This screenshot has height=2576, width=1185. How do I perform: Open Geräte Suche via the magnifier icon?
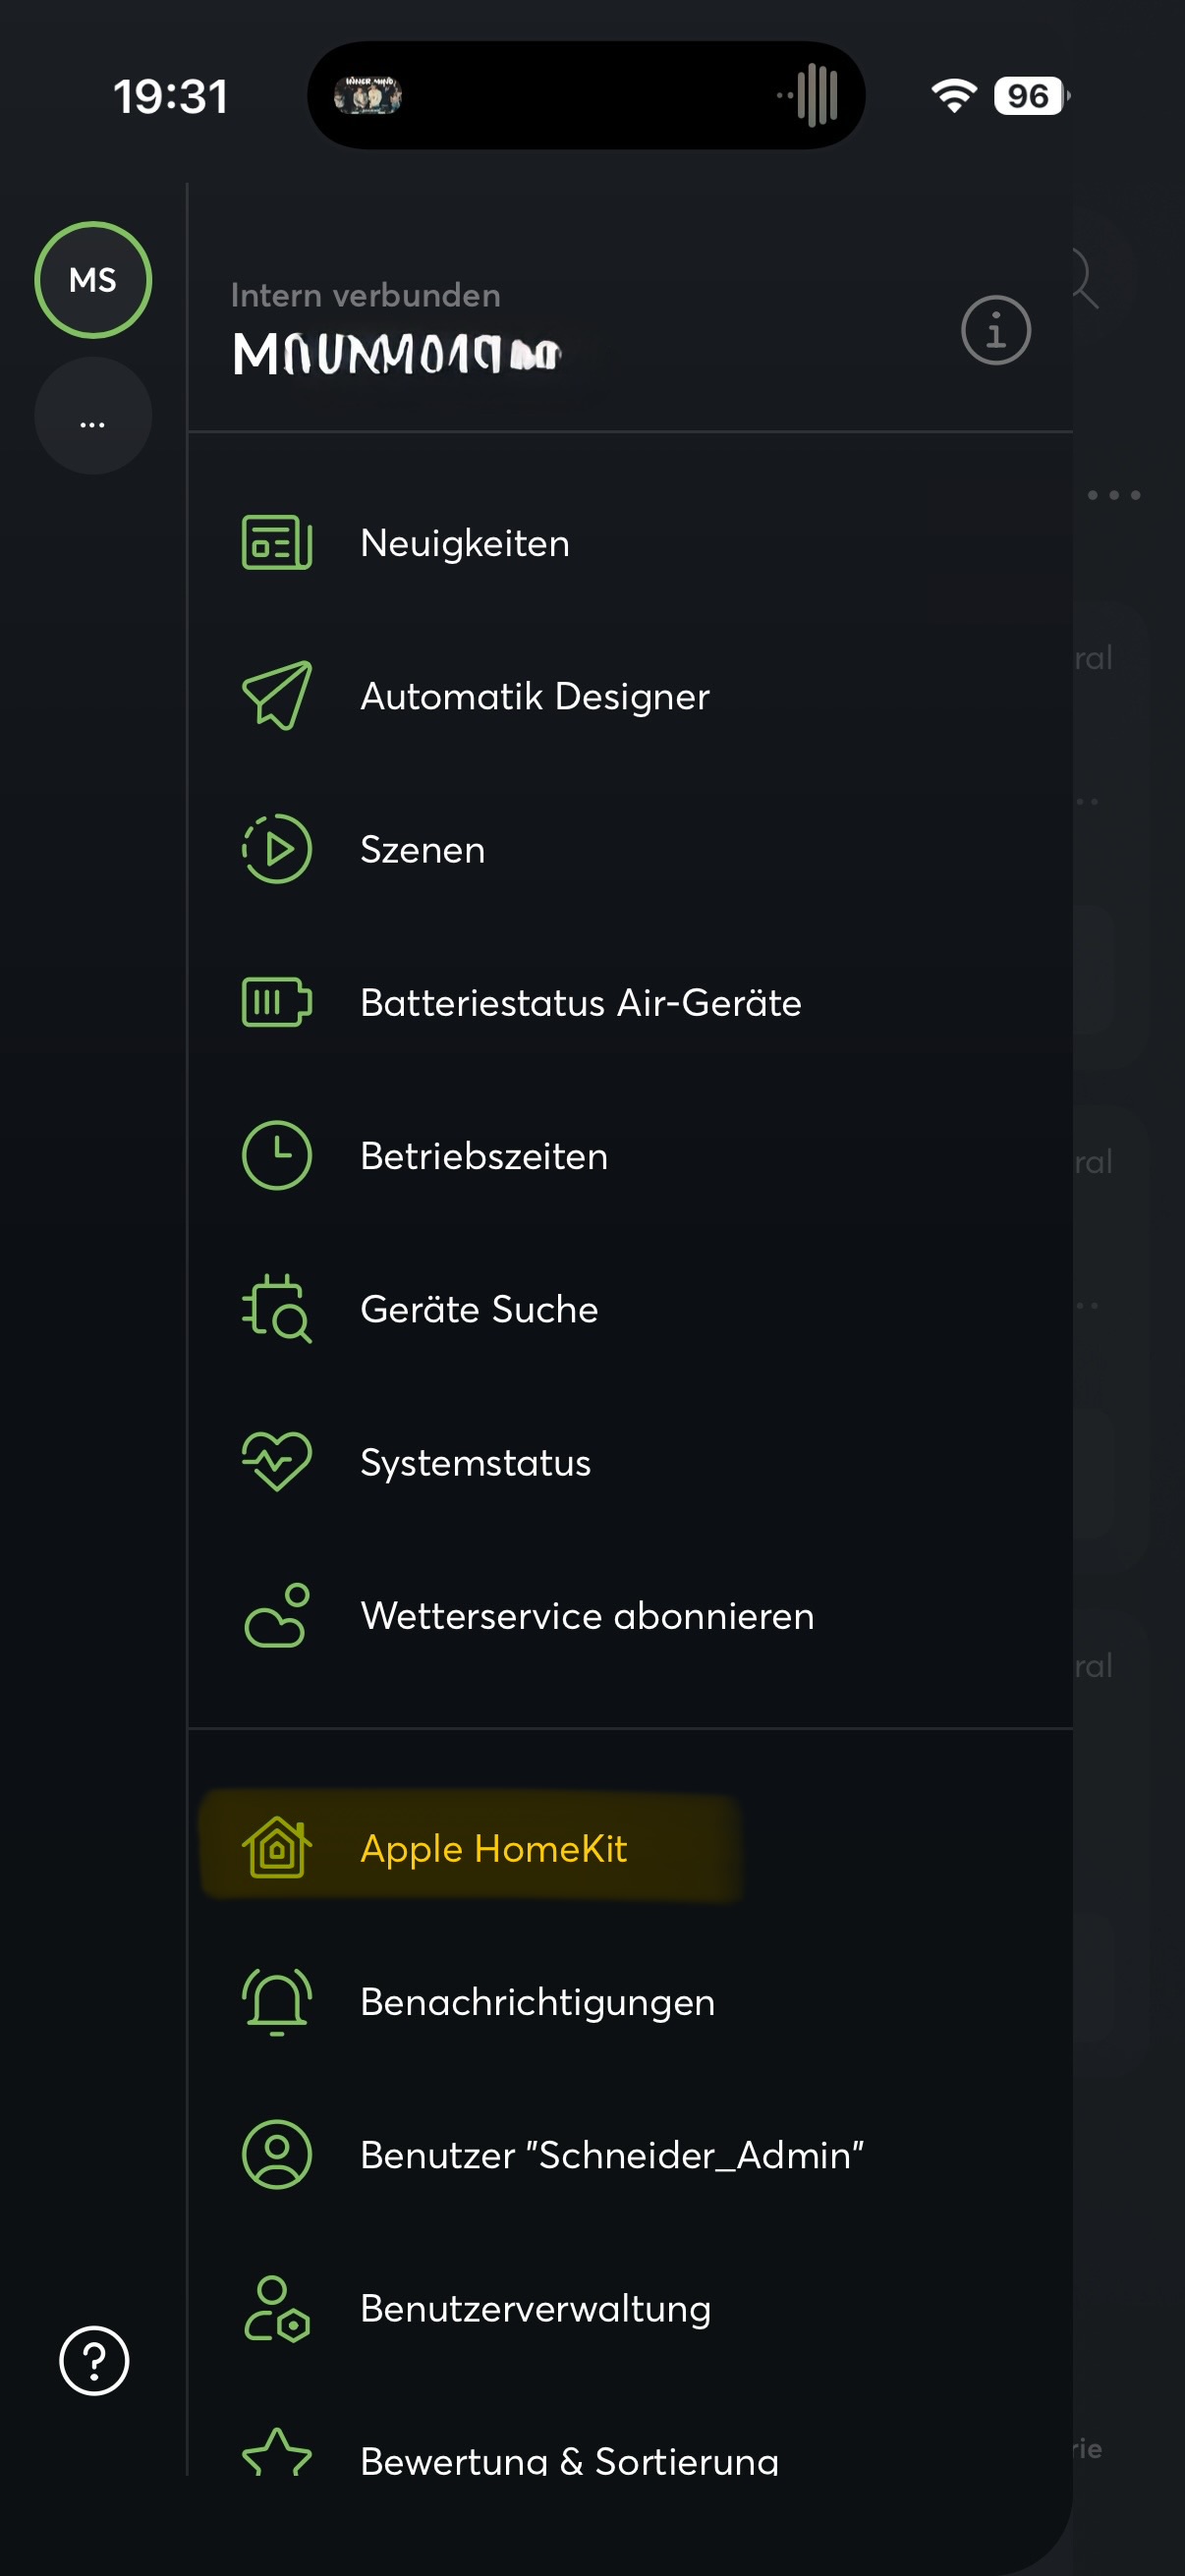276,1309
